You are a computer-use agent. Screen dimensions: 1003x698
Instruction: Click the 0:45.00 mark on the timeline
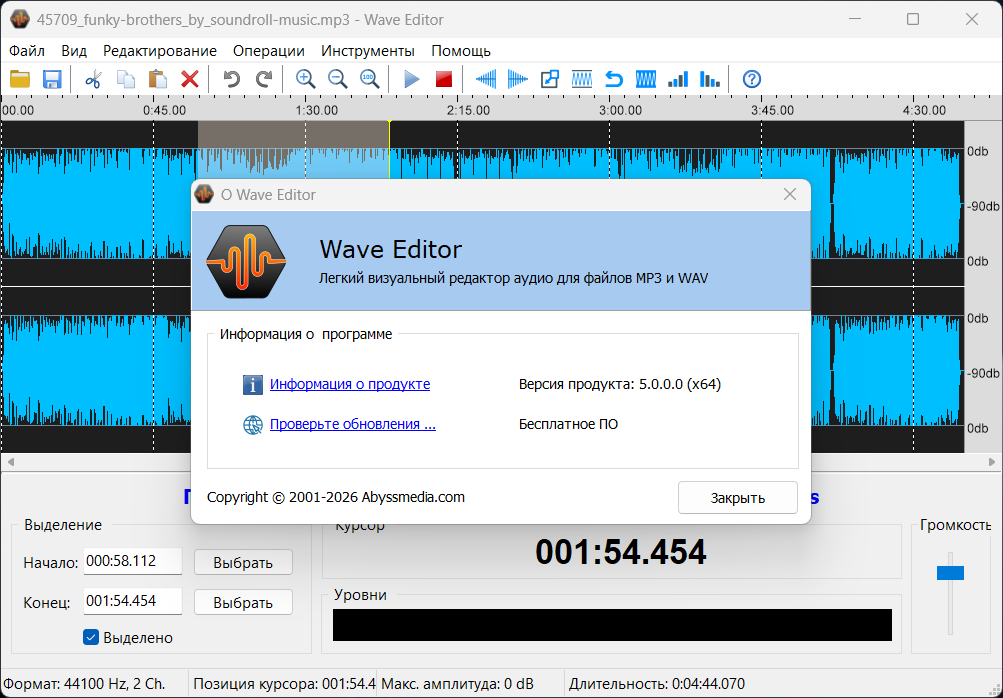click(164, 110)
